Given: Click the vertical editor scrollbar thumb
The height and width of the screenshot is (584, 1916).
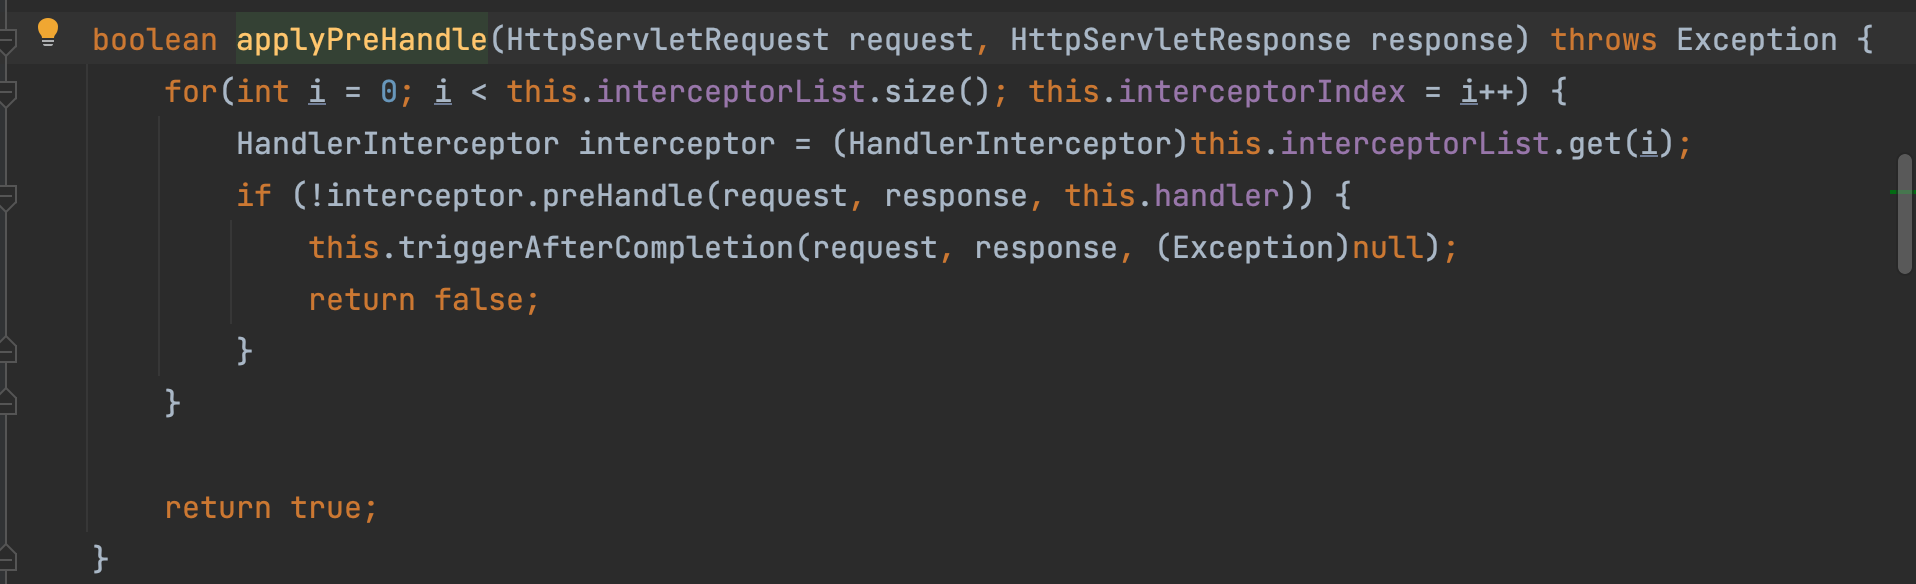Looking at the screenshot, I should (x=1904, y=213).
